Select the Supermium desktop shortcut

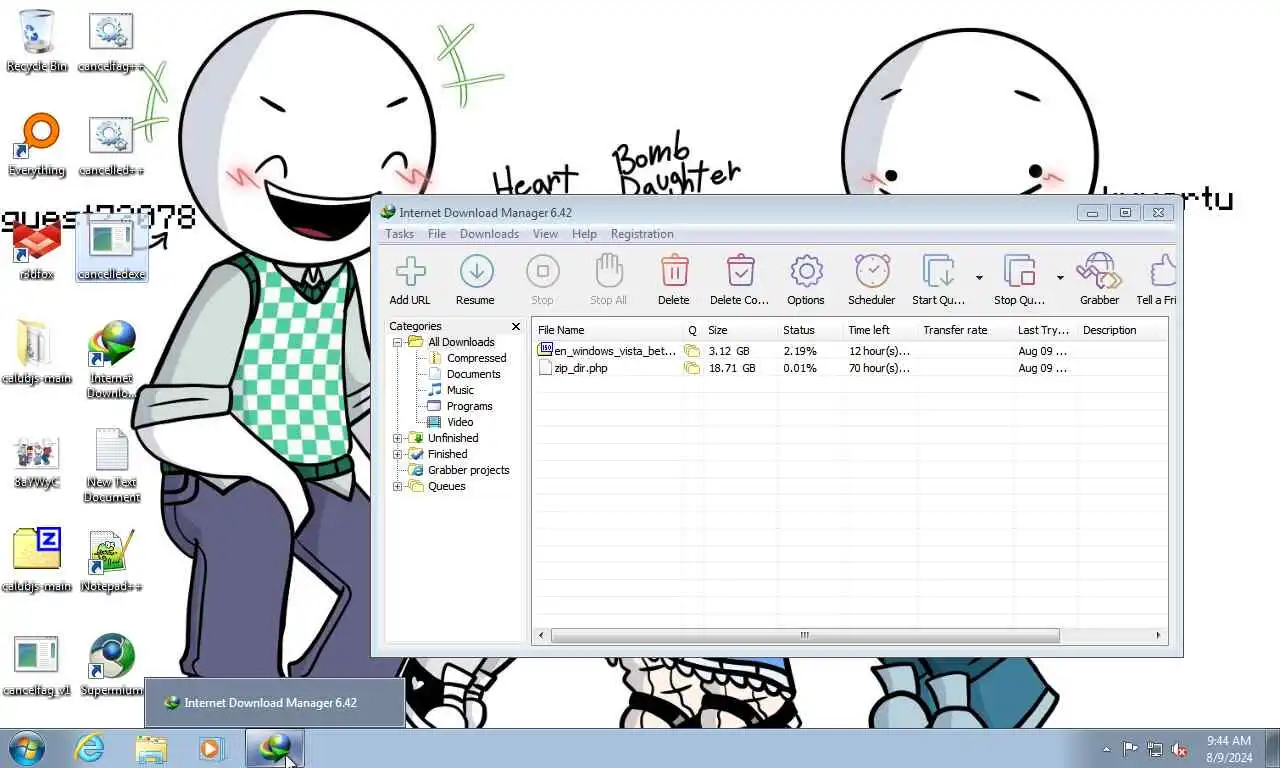click(x=111, y=665)
